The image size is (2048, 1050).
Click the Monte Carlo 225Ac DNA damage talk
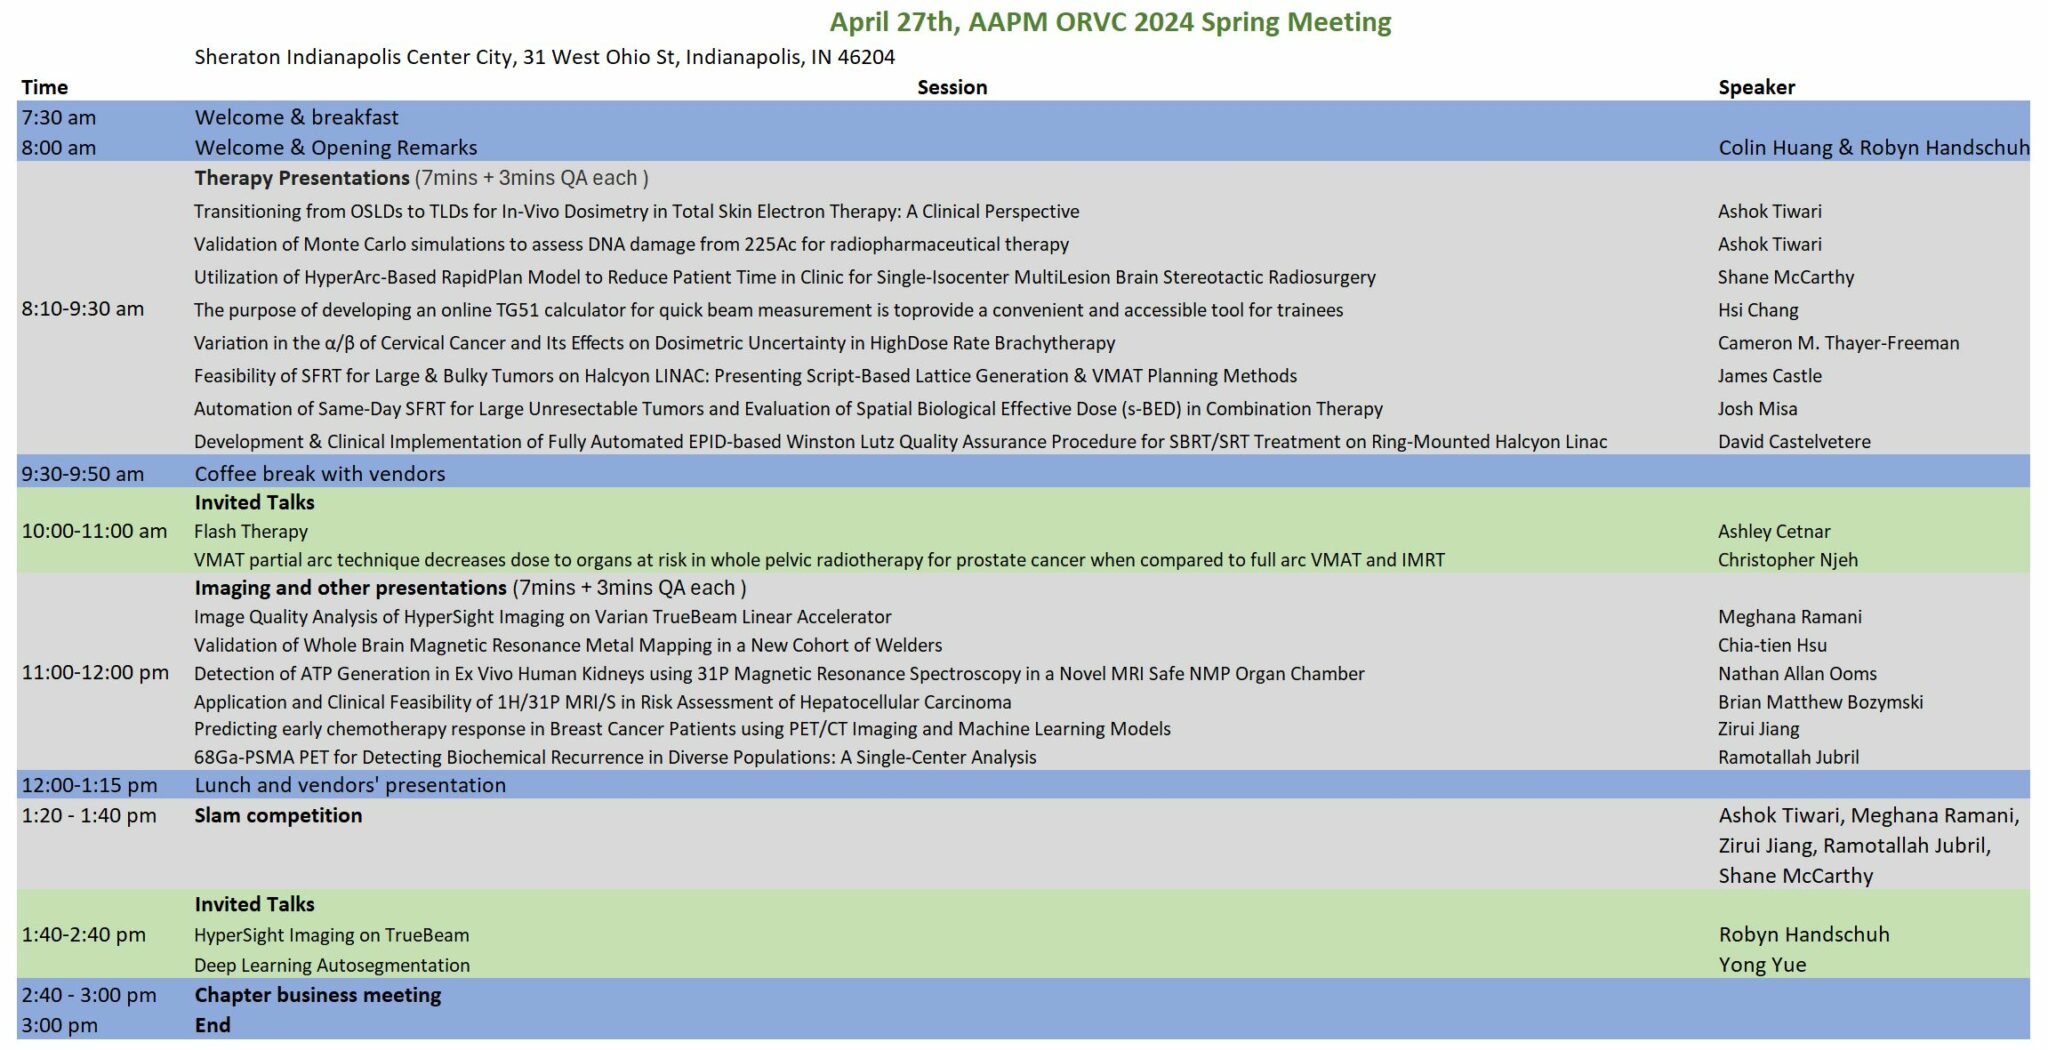[x=631, y=244]
